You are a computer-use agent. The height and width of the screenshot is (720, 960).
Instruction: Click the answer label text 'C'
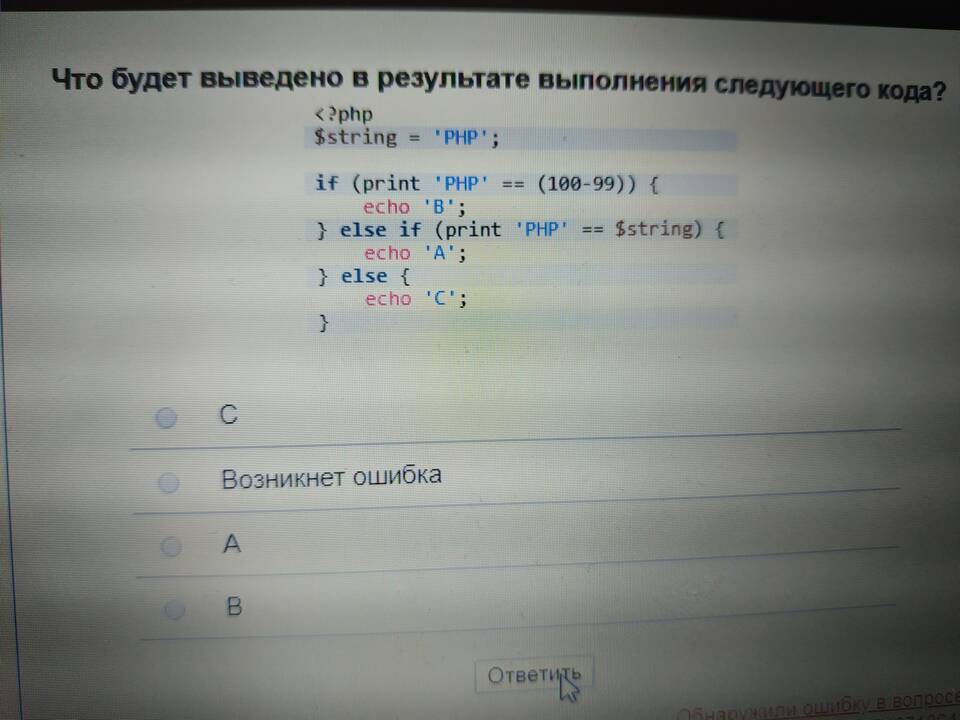point(229,415)
